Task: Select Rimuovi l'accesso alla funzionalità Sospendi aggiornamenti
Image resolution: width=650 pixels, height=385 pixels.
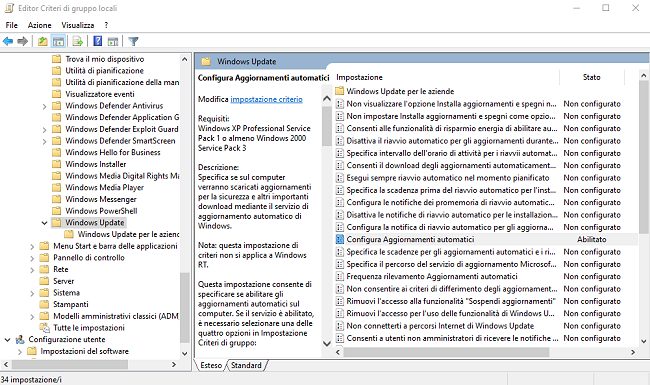Action: point(451,301)
